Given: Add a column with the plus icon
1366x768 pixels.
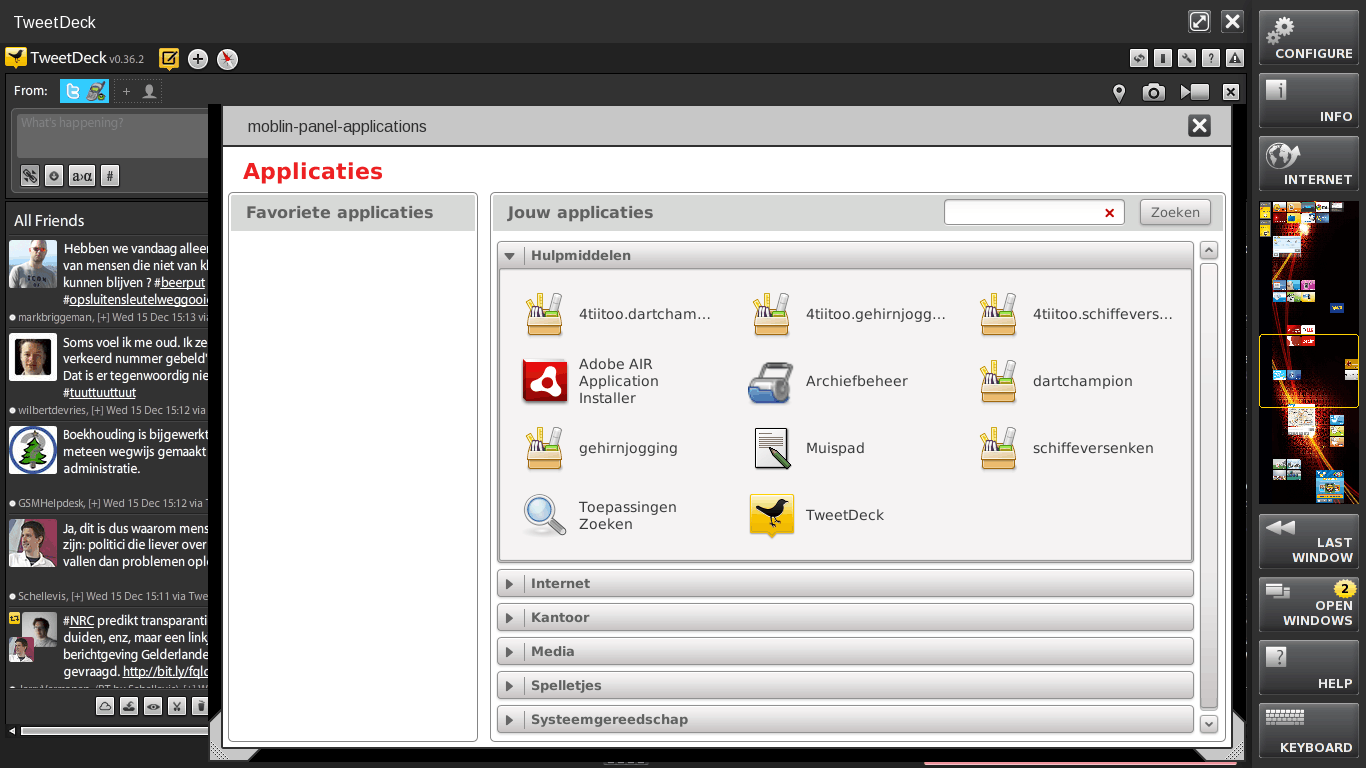Looking at the screenshot, I should click(198, 59).
